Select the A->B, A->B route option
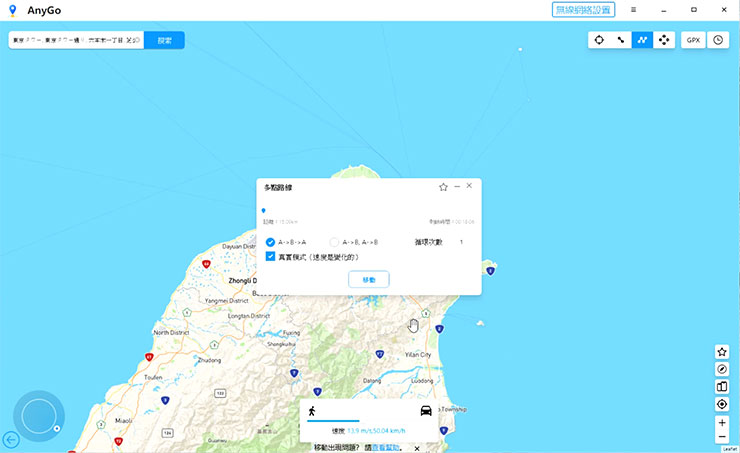 point(335,242)
